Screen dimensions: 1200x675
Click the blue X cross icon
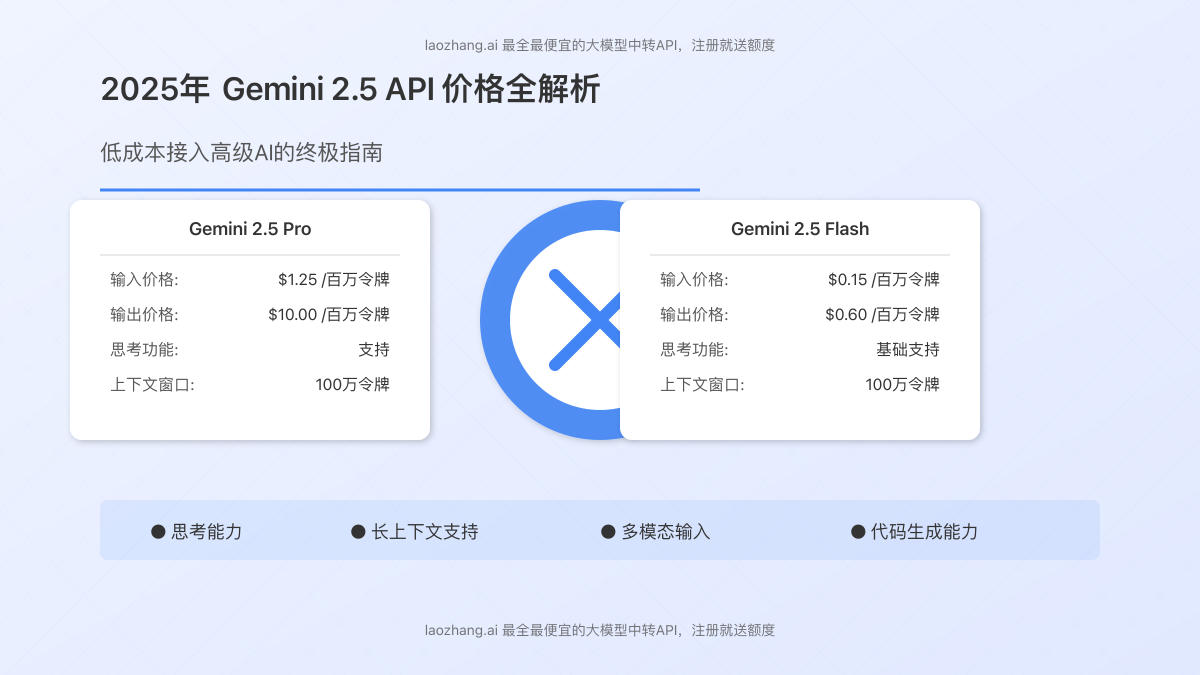pos(585,320)
